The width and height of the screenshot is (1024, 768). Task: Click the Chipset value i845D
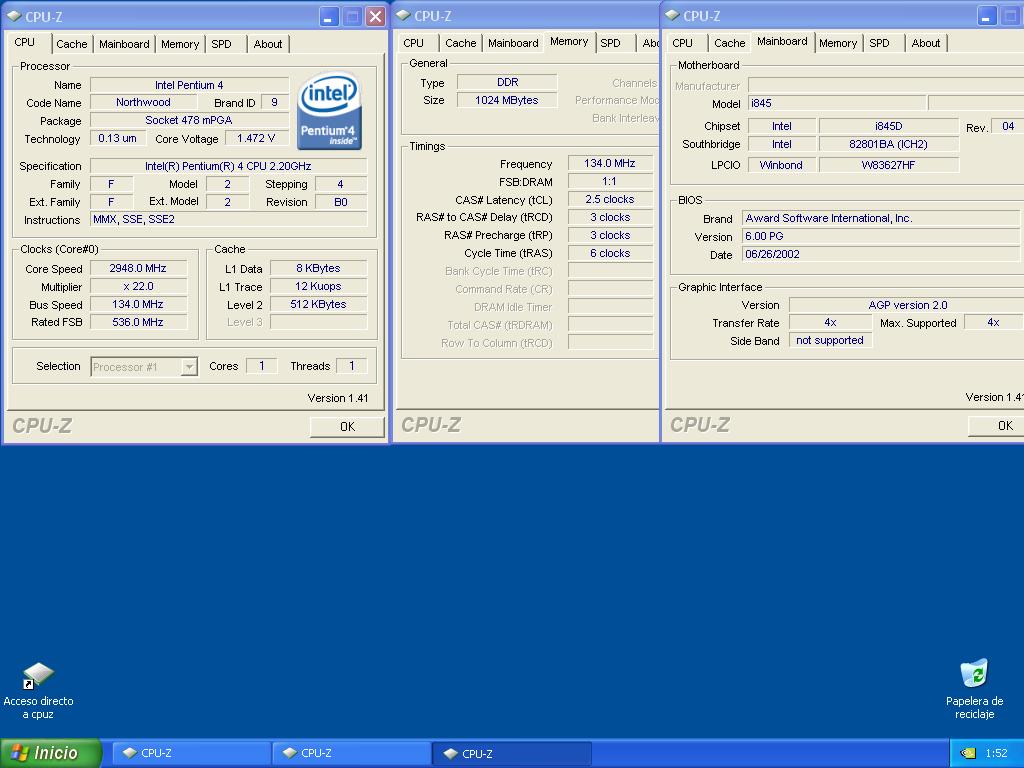(x=889, y=126)
